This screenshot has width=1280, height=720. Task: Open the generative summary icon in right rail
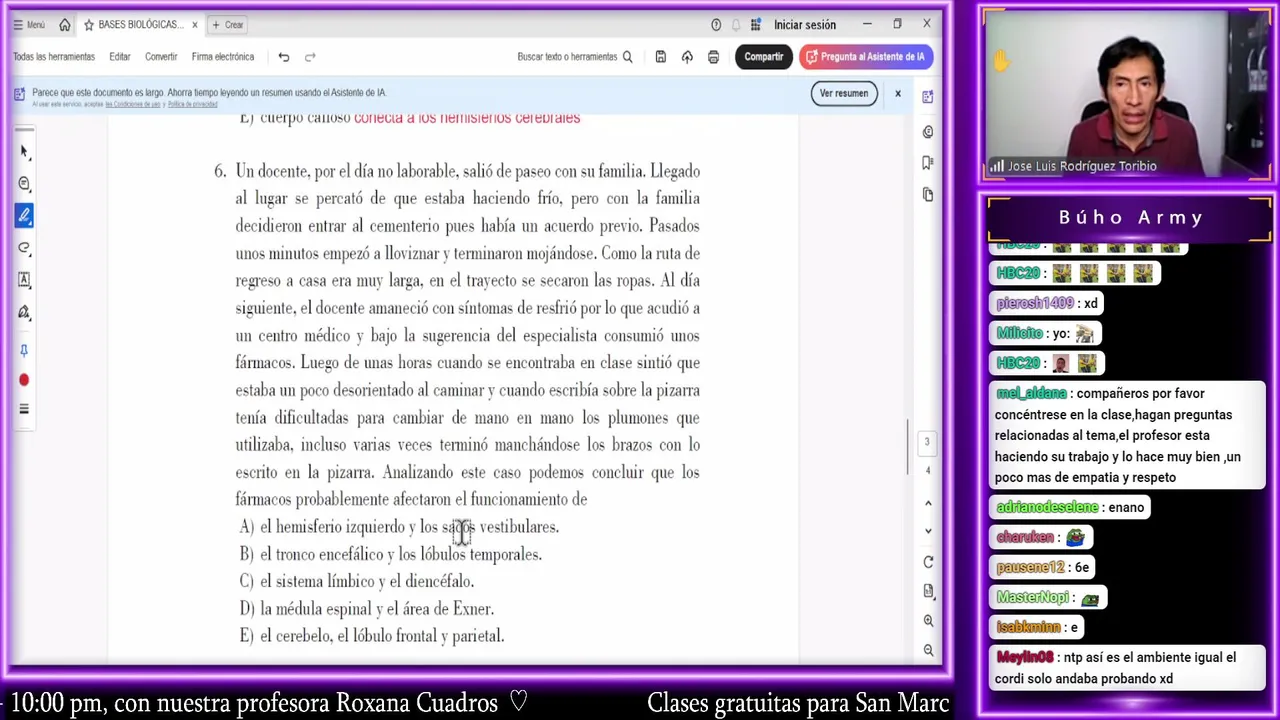928,132
